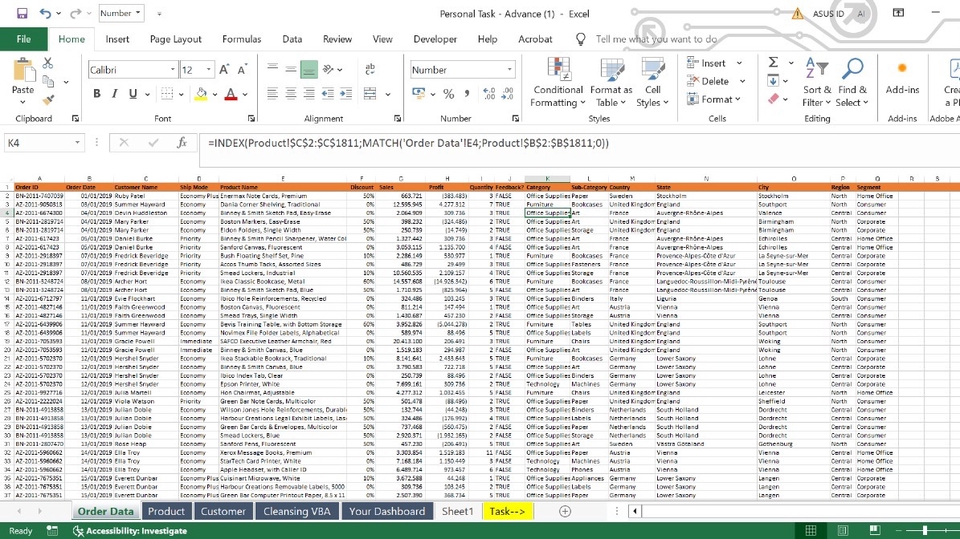The height and width of the screenshot is (539, 960).
Task: Increase font size with larger A icon
Action: point(224,69)
